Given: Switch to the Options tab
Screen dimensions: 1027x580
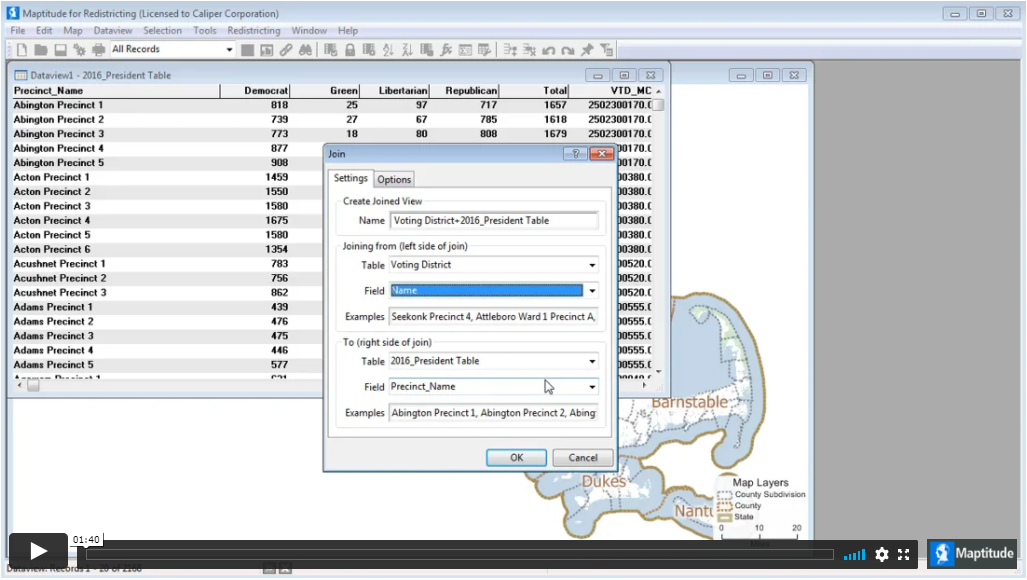Looking at the screenshot, I should (394, 180).
